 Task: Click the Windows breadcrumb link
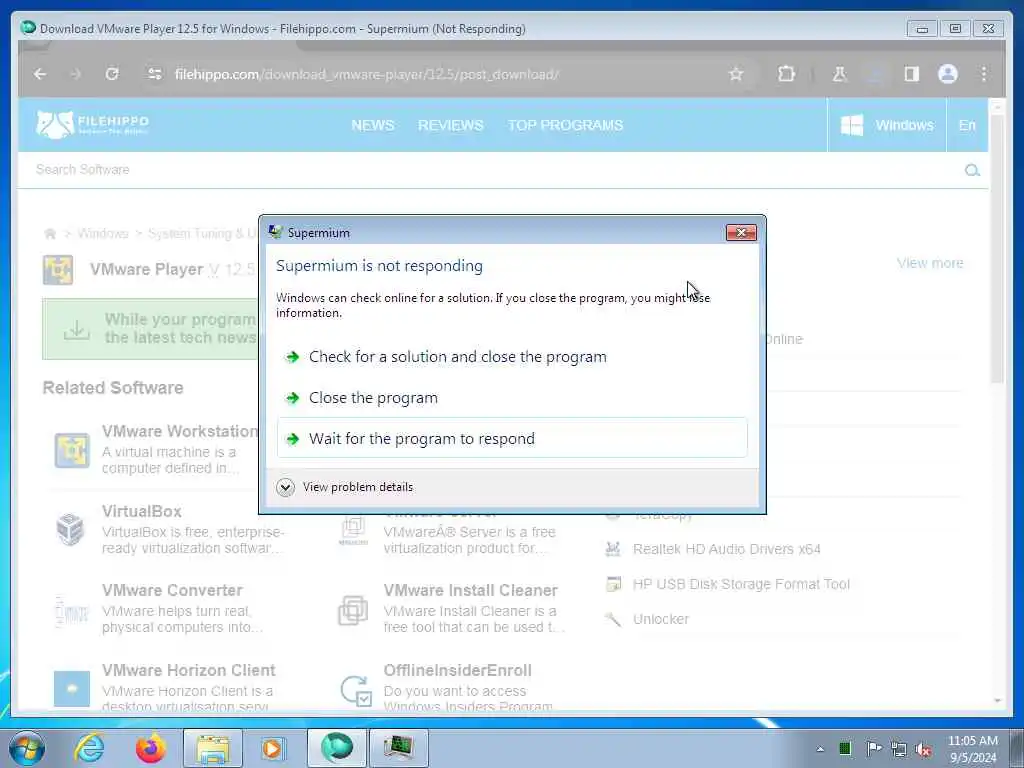pyautogui.click(x=103, y=234)
